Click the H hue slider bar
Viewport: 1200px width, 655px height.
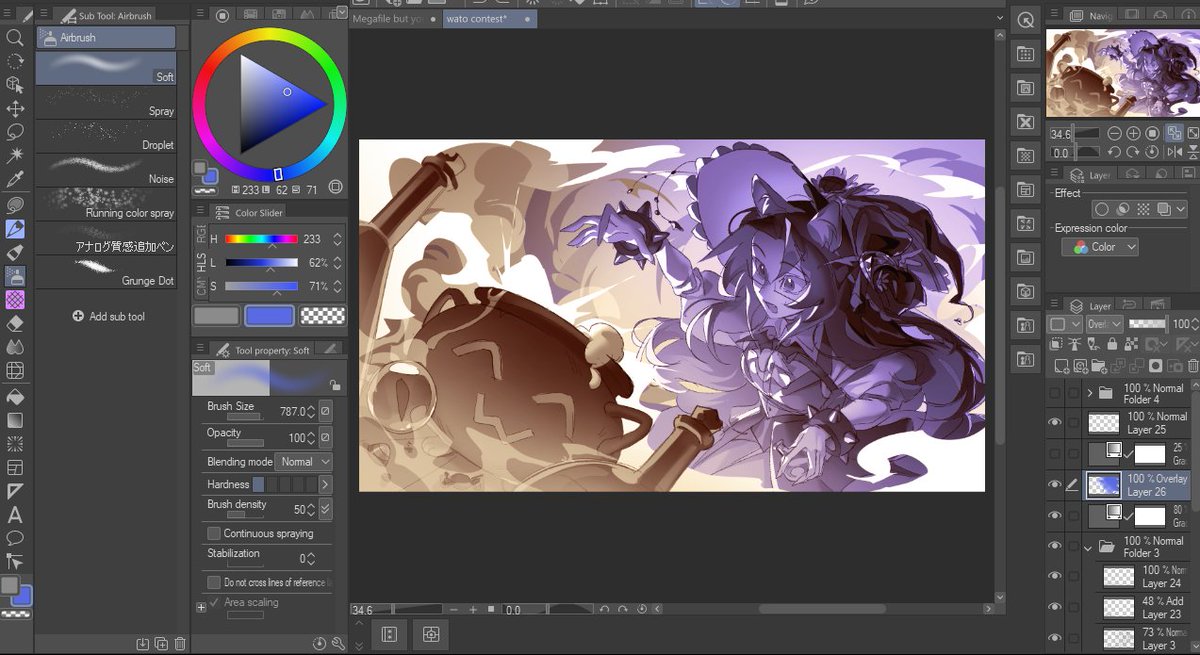261,239
